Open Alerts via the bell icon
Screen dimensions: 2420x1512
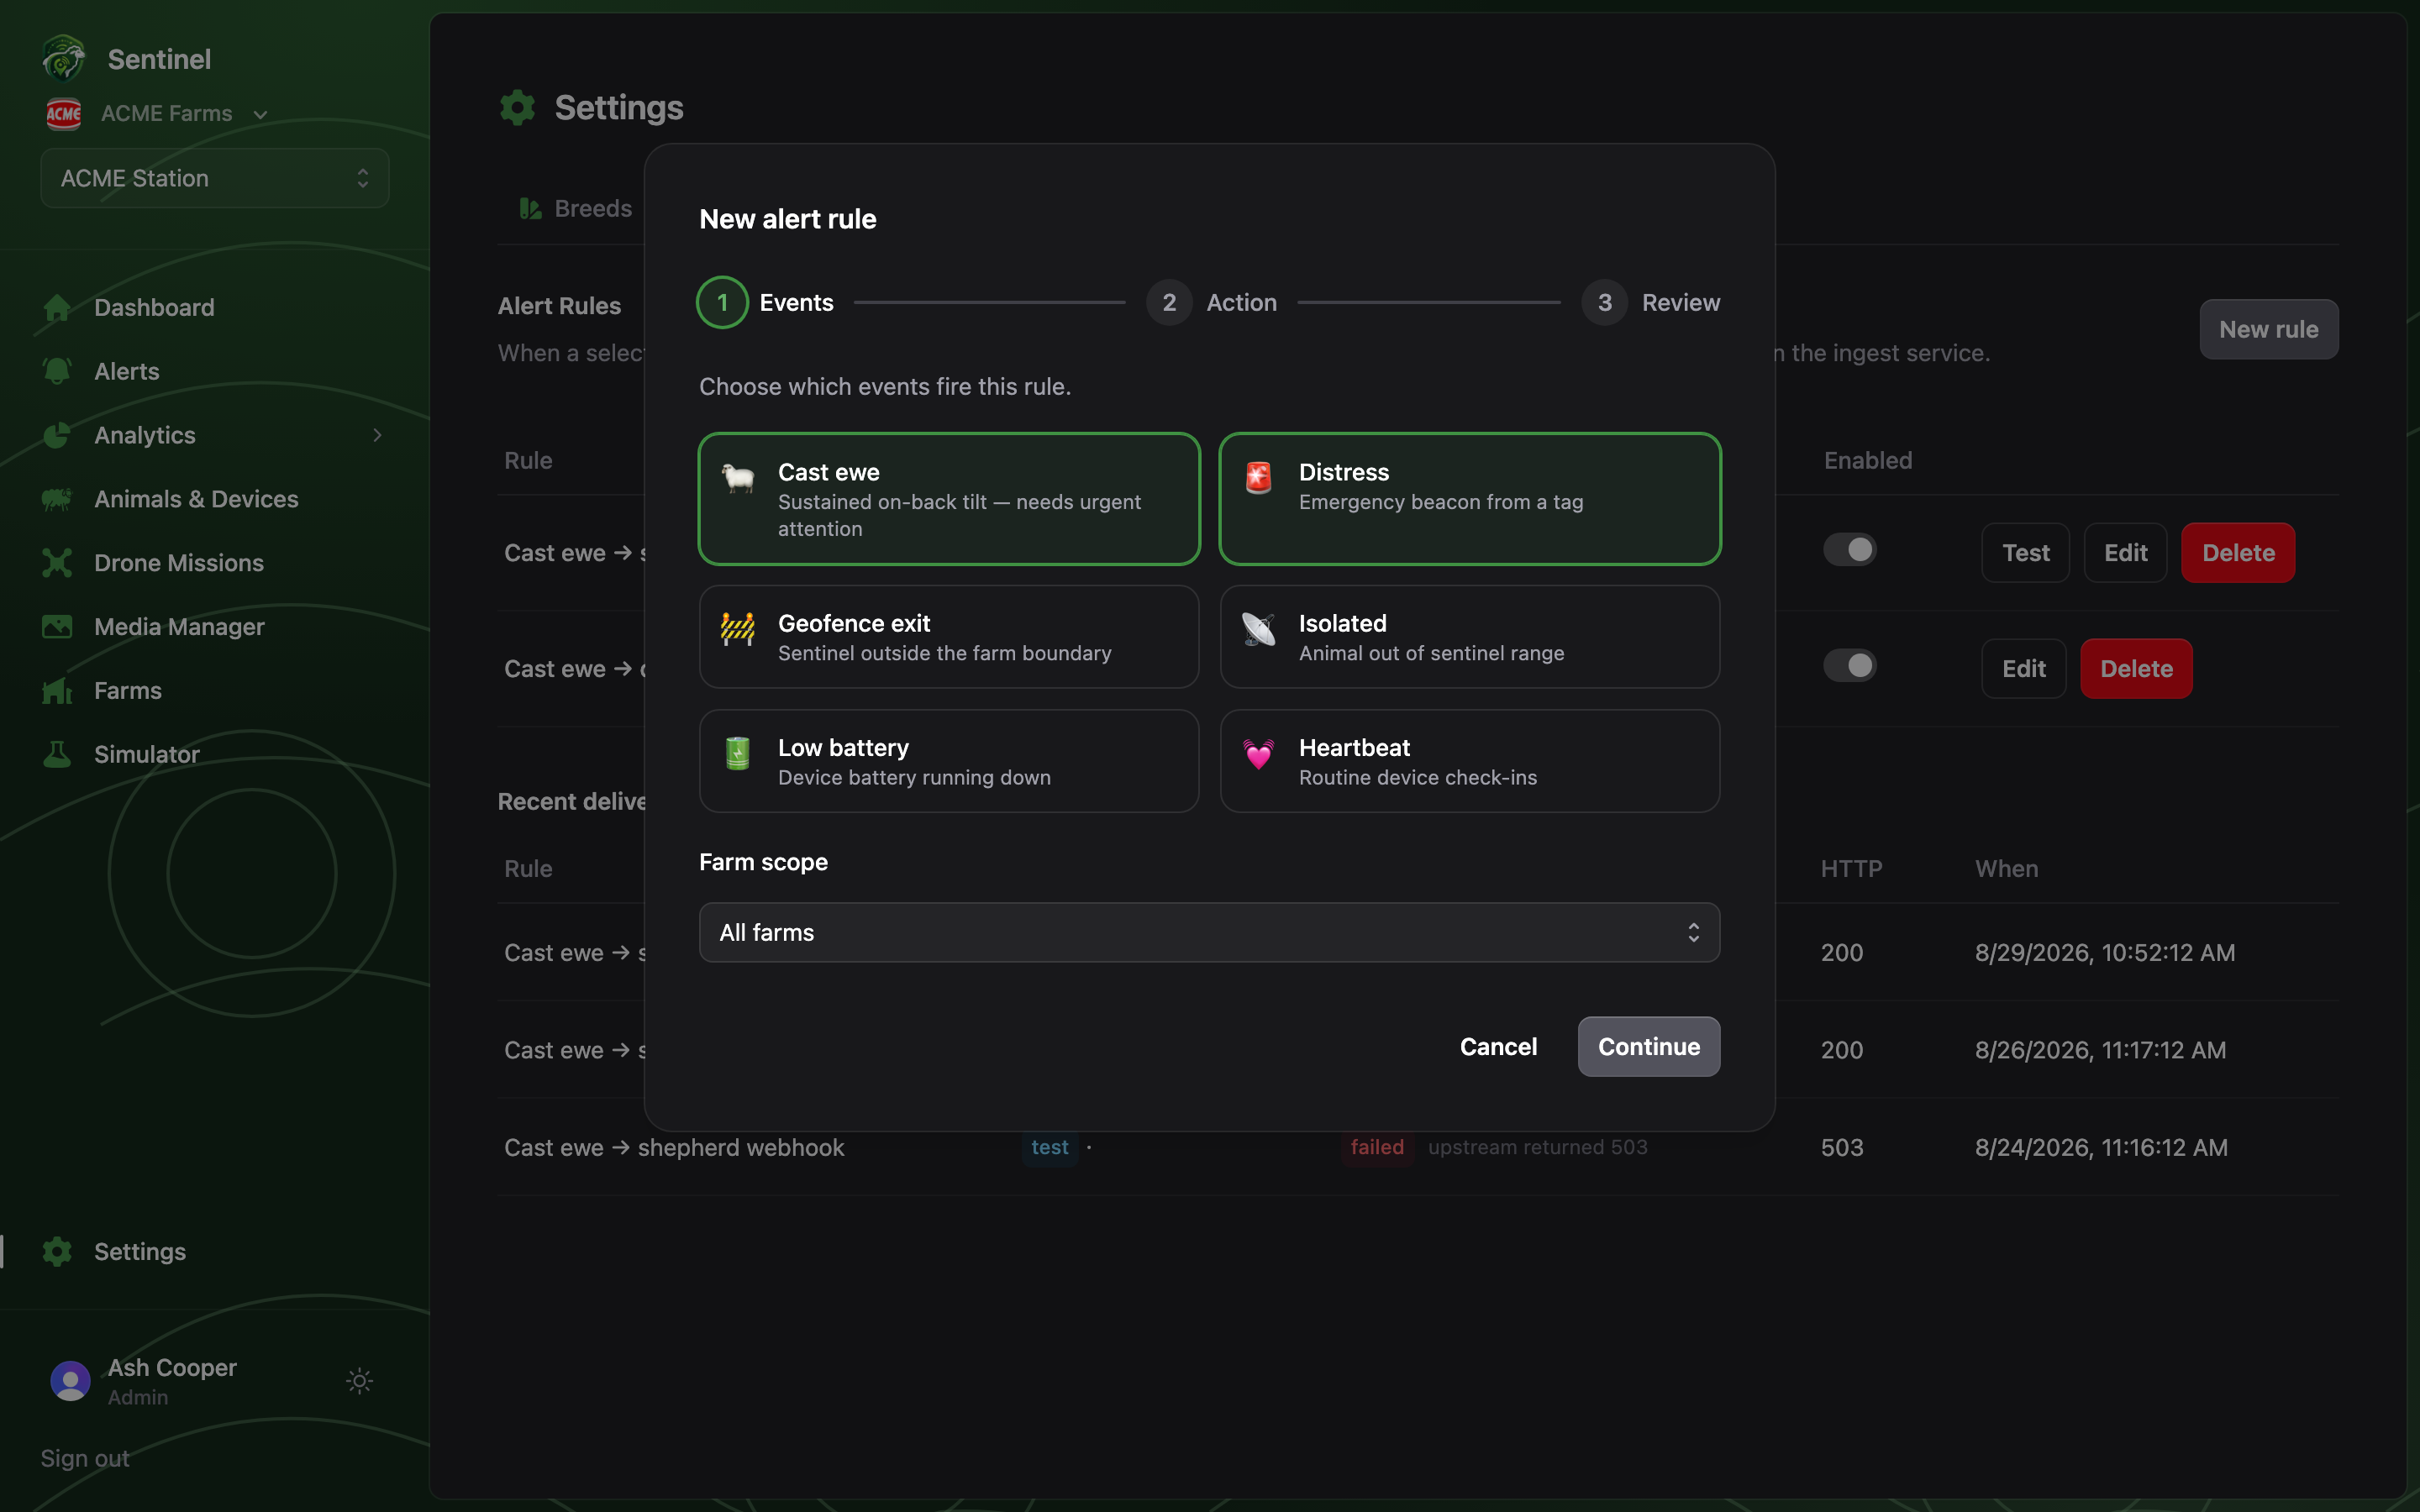(x=57, y=371)
